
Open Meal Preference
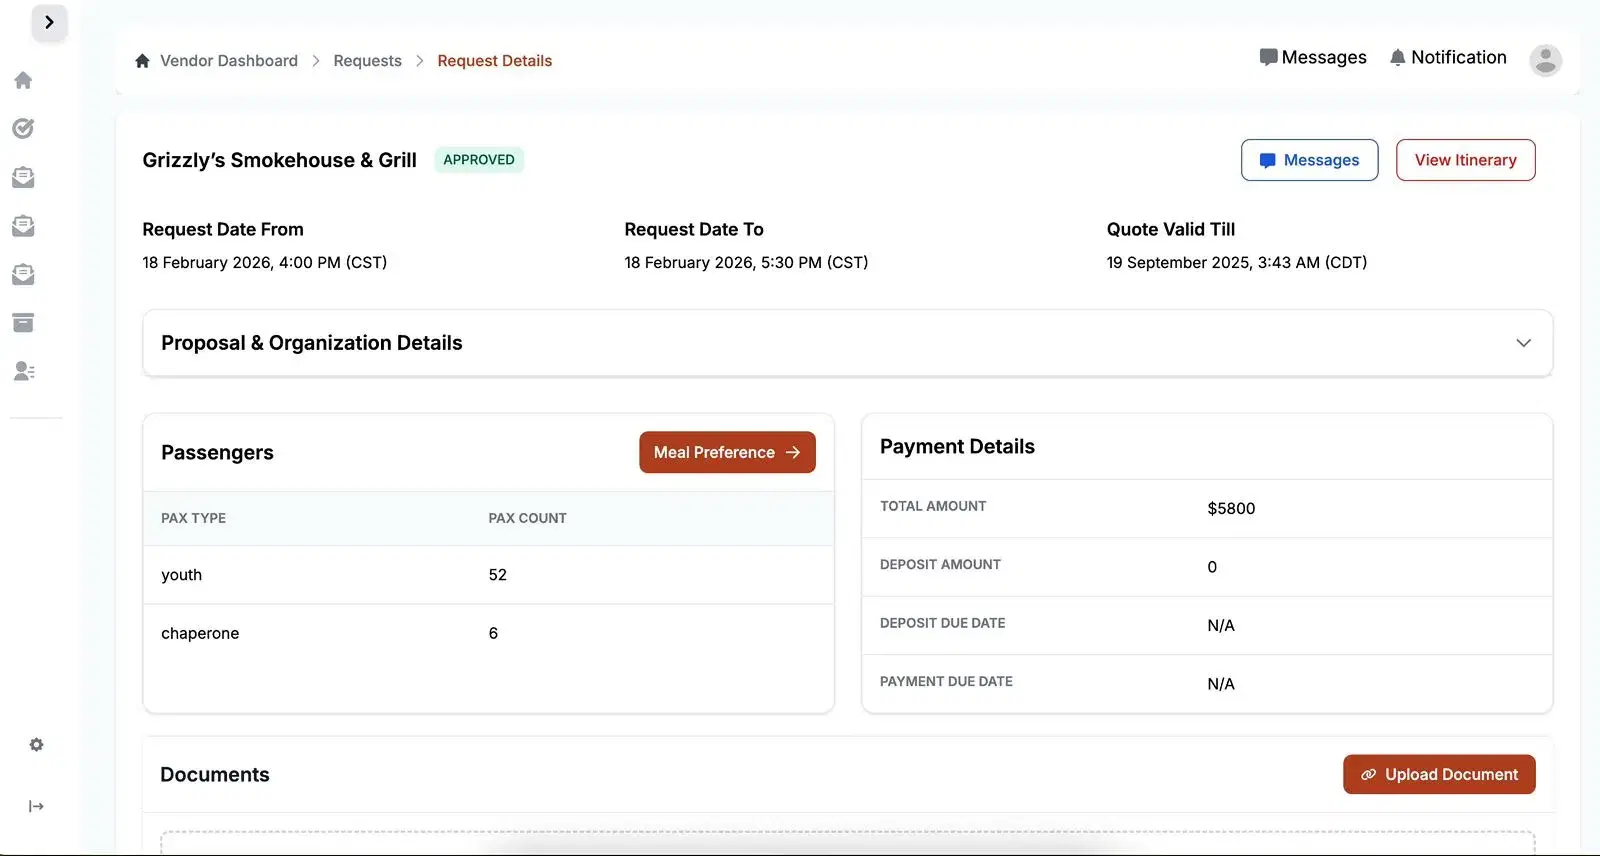pyautogui.click(x=727, y=452)
